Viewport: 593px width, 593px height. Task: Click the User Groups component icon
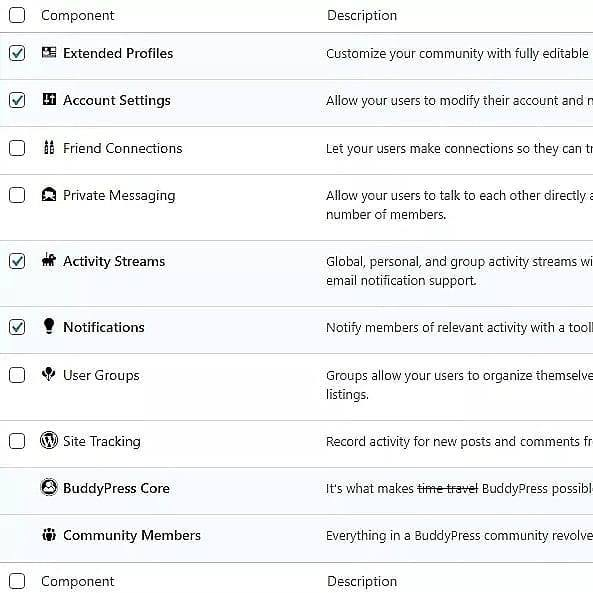(49, 374)
